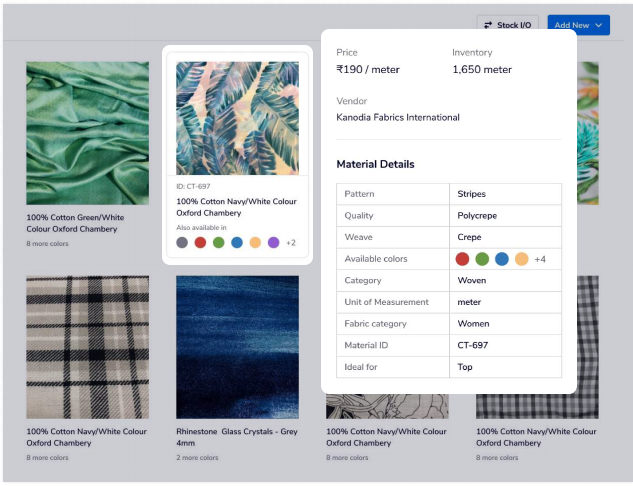
Task: Open the beige plaid fabric thumbnail
Action: [88, 347]
